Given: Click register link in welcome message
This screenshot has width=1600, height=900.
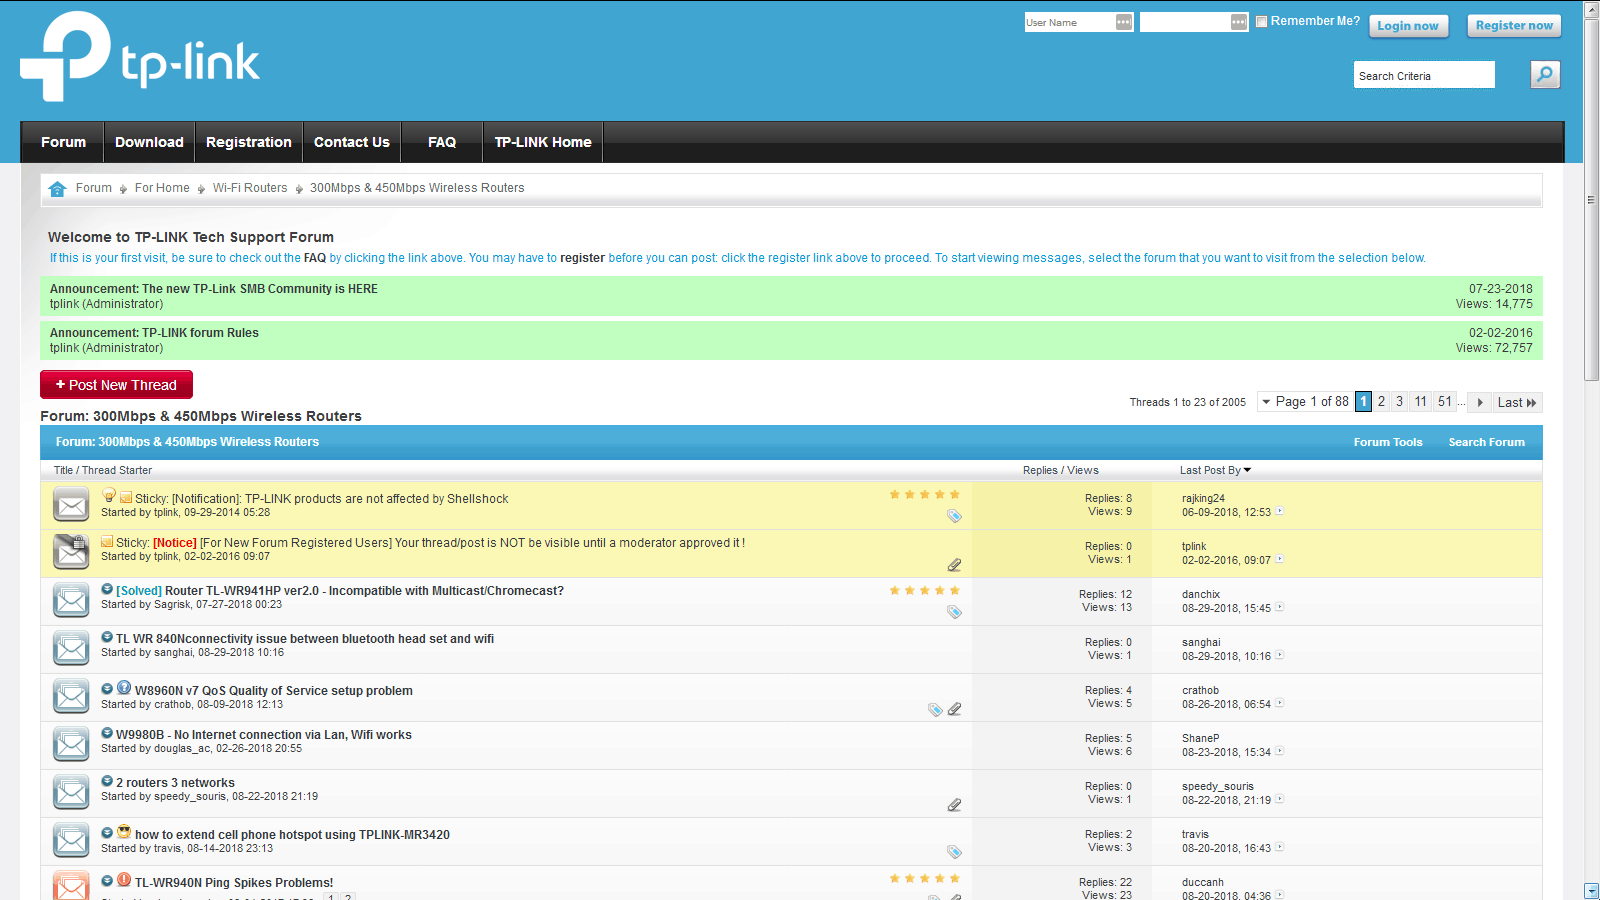Looking at the screenshot, I should (x=582, y=258).
